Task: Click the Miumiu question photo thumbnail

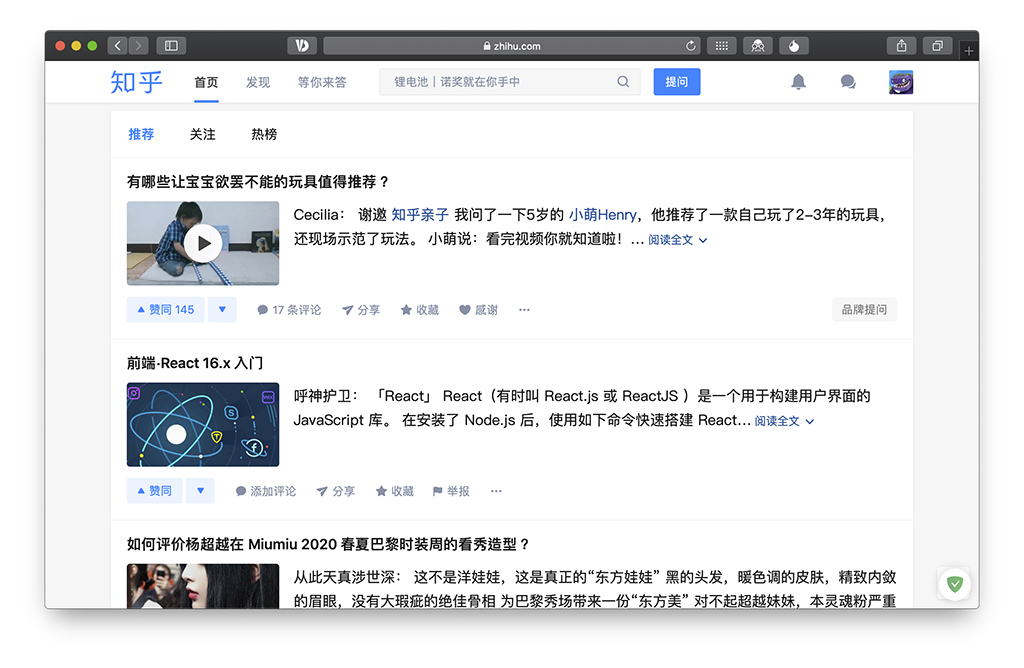Action: [x=203, y=586]
